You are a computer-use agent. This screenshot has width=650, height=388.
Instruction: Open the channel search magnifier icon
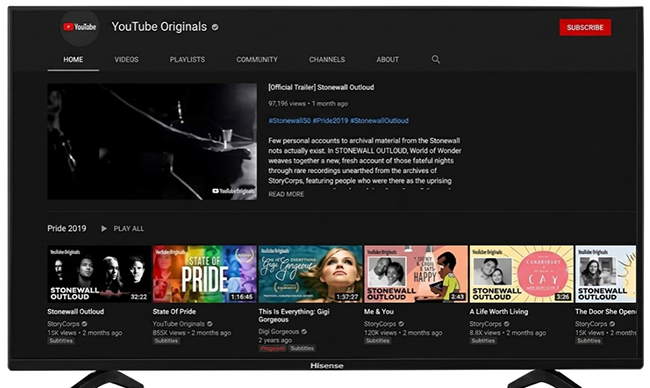point(436,59)
